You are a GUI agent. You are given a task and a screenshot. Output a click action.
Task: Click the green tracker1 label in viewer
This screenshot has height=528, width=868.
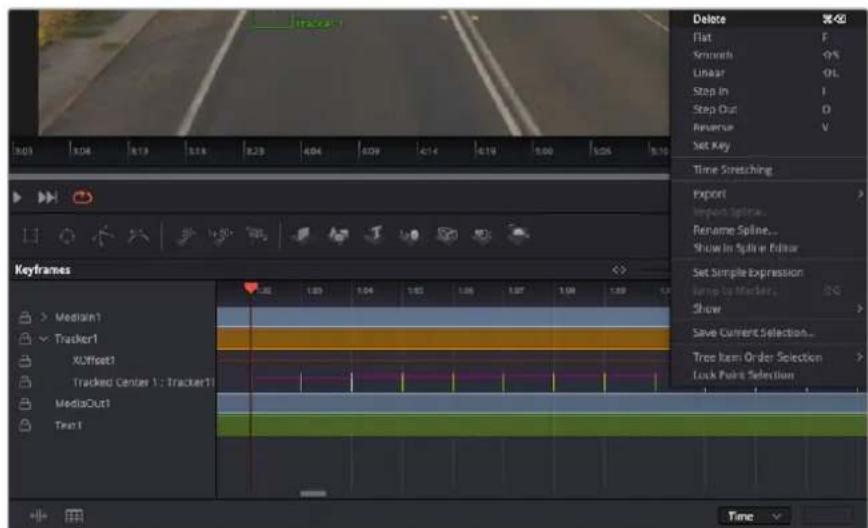coord(317,23)
